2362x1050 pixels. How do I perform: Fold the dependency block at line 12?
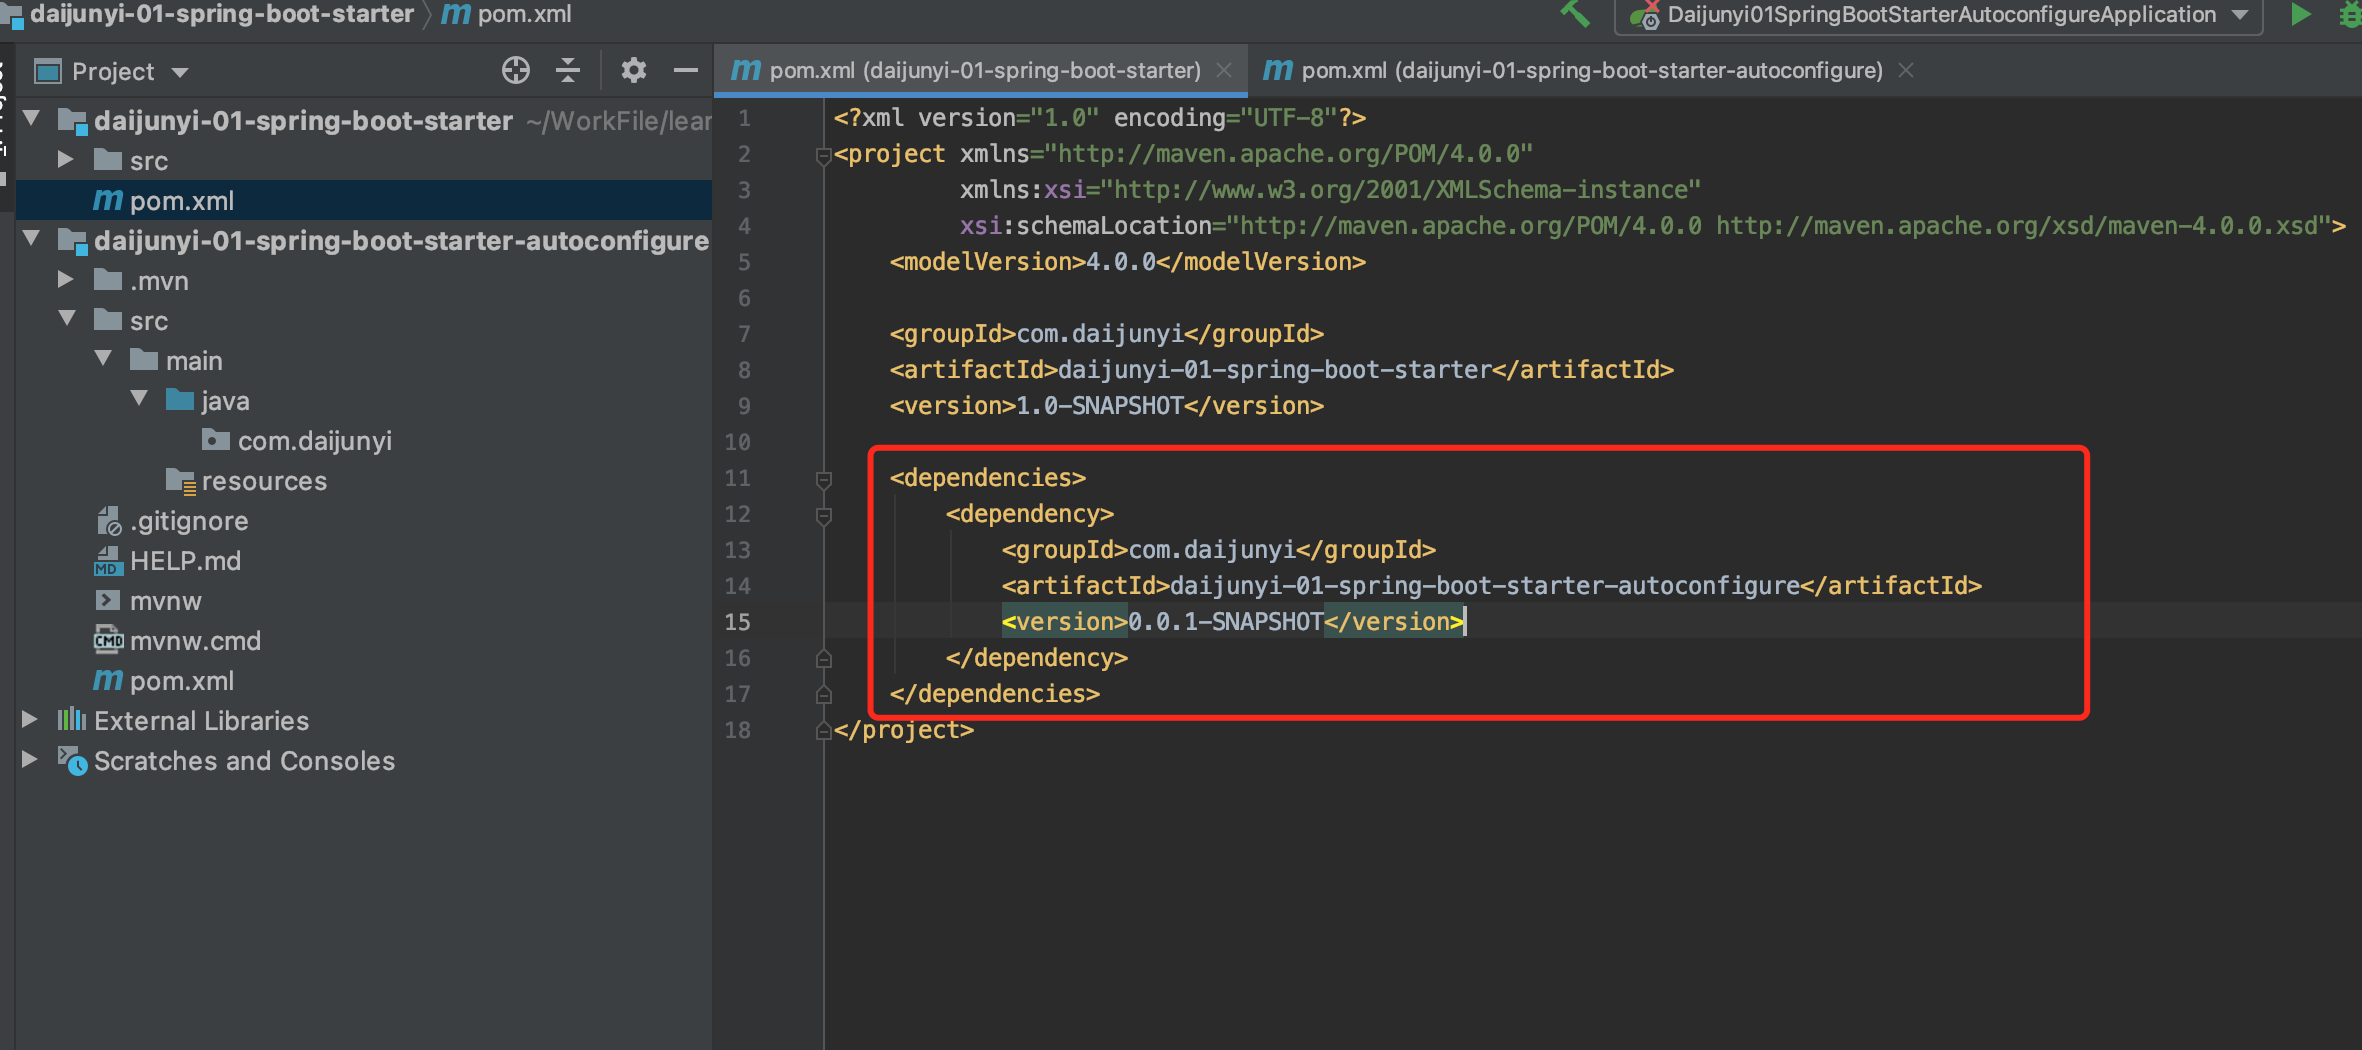(x=824, y=515)
